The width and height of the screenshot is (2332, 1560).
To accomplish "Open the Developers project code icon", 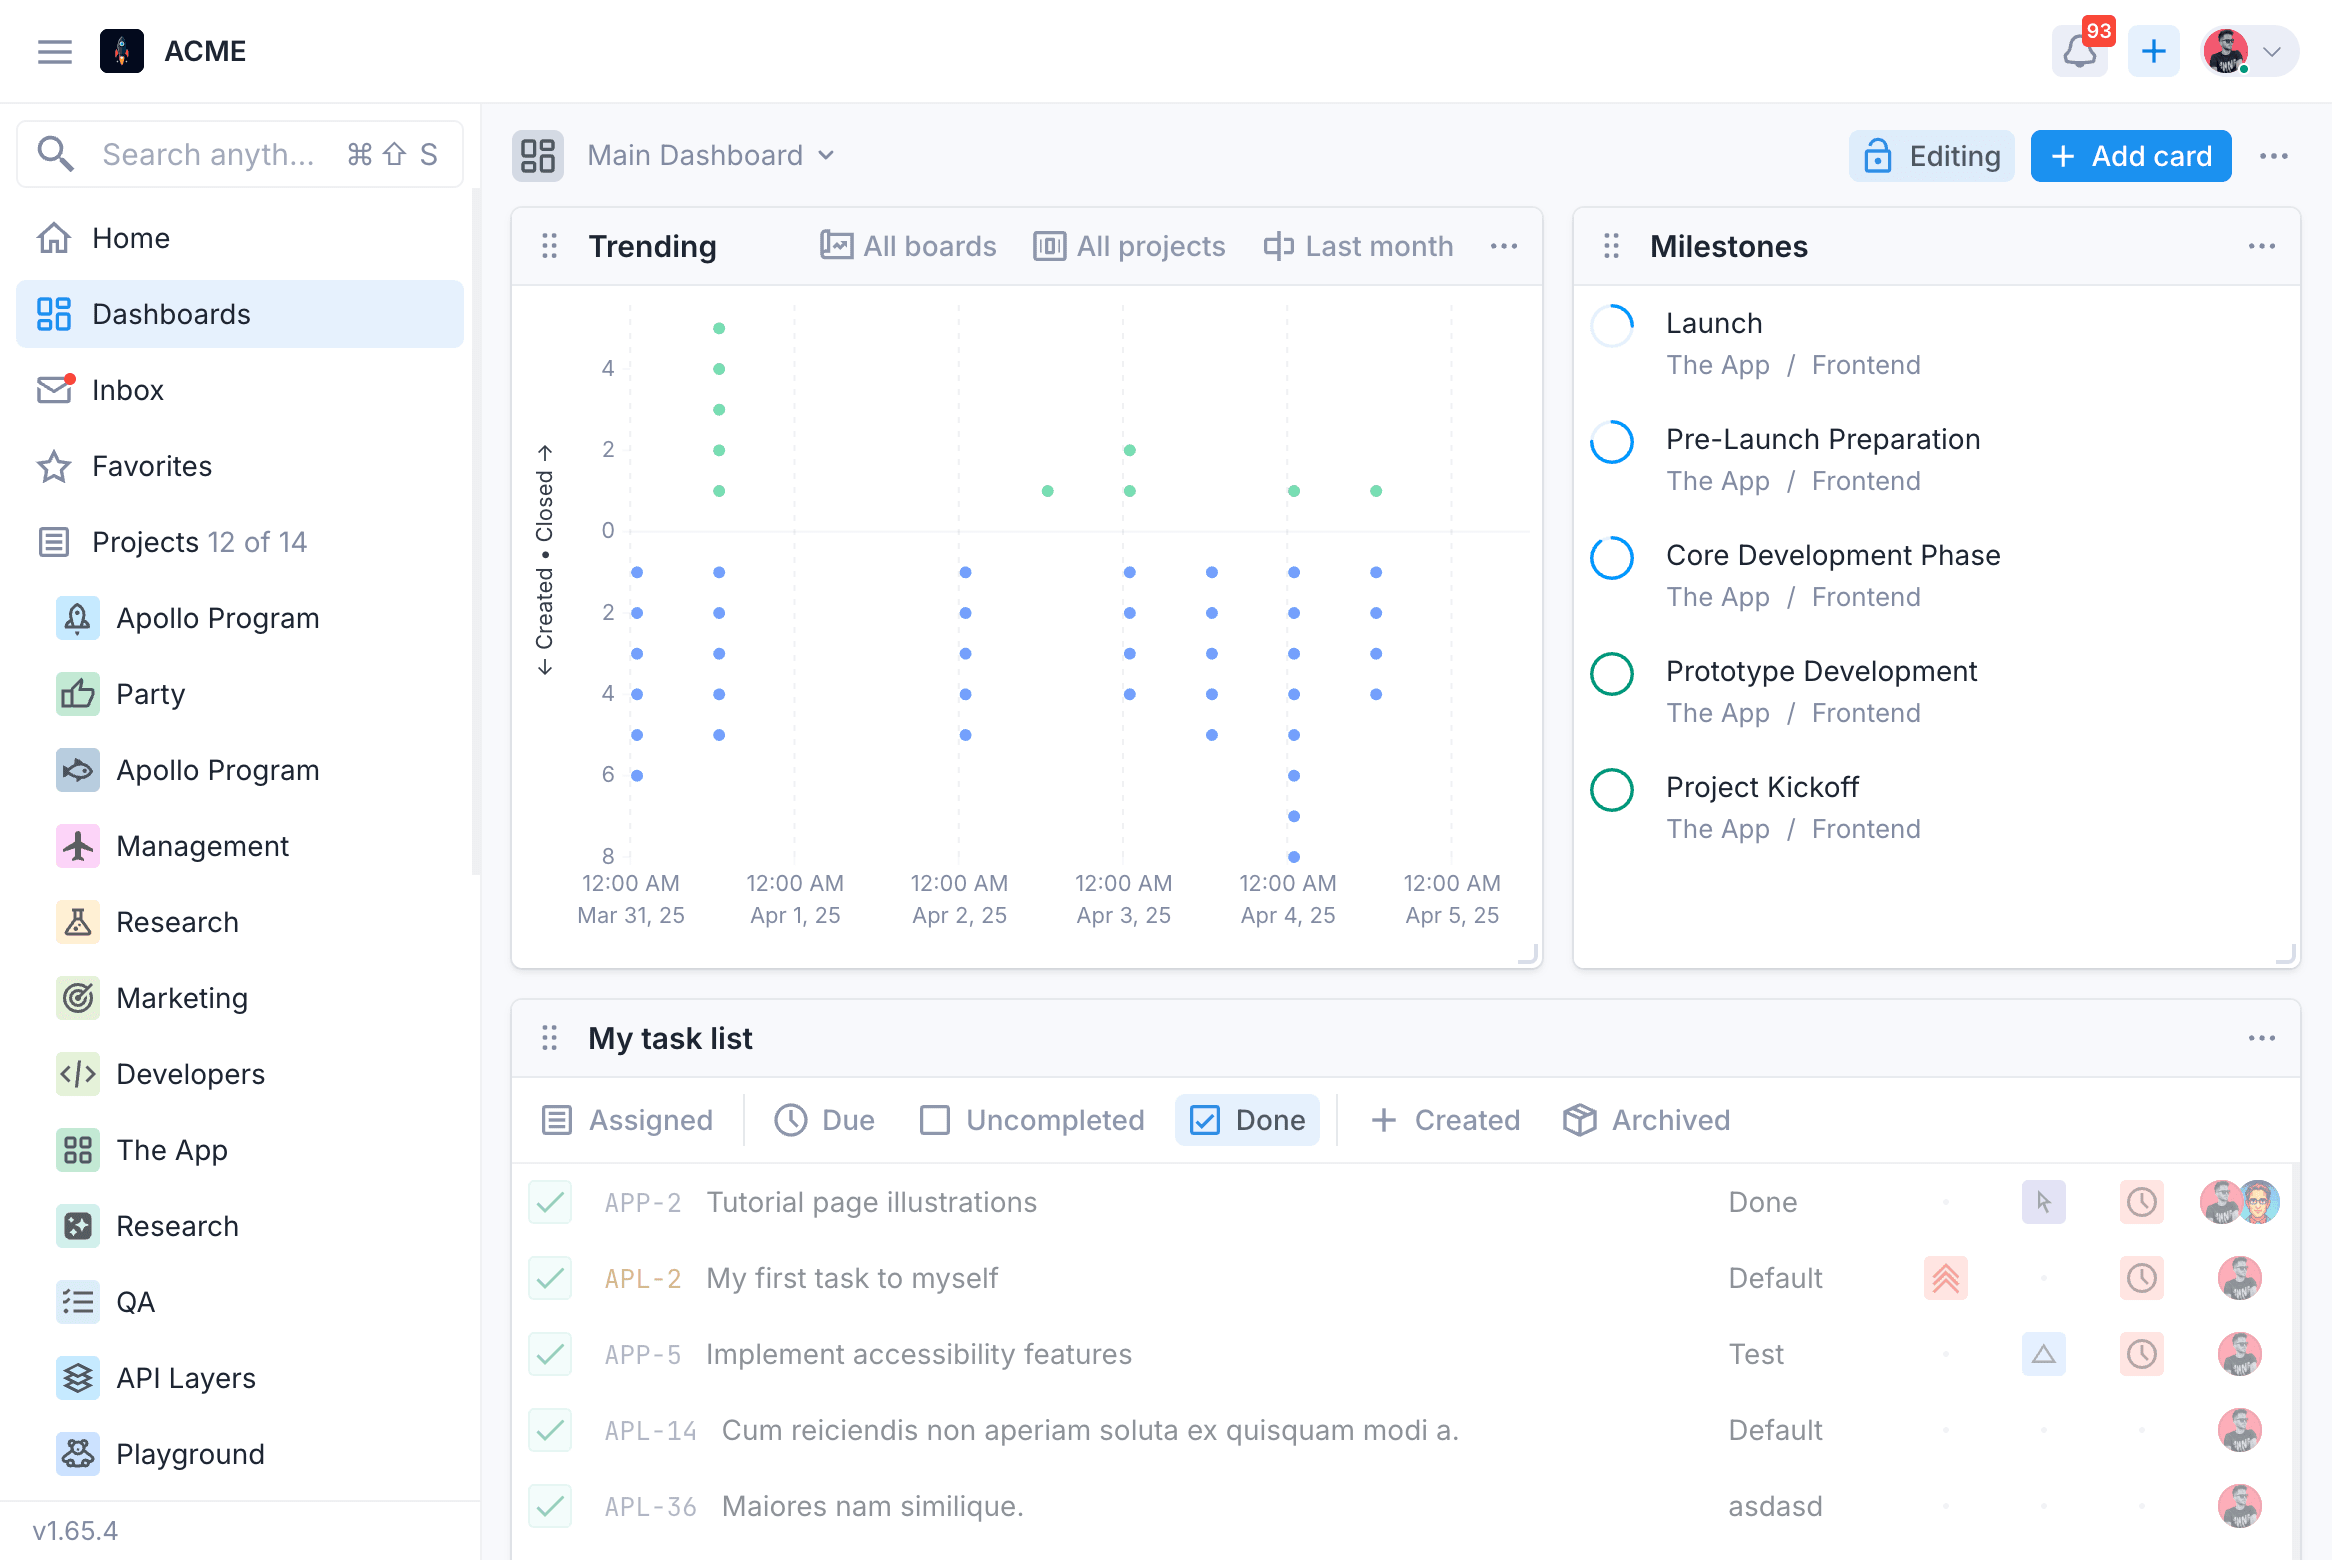I will (77, 1074).
